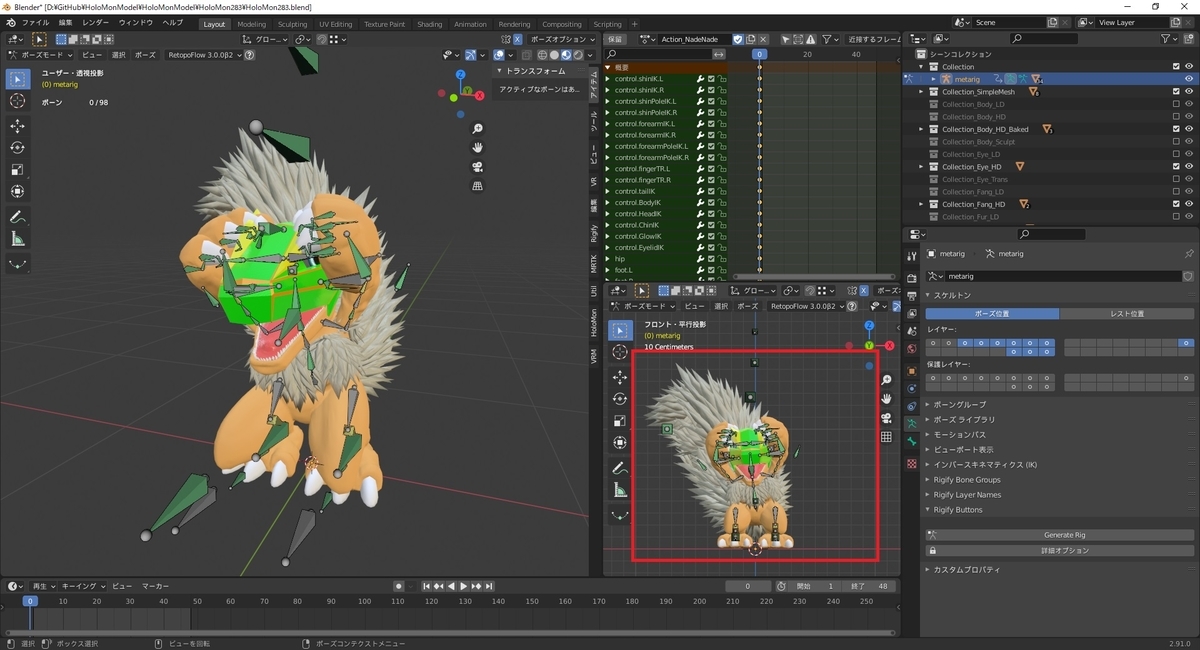
Task: Open RetopoFlow 3.0.0β2 dropdown in main viewport
Action: [x=205, y=55]
